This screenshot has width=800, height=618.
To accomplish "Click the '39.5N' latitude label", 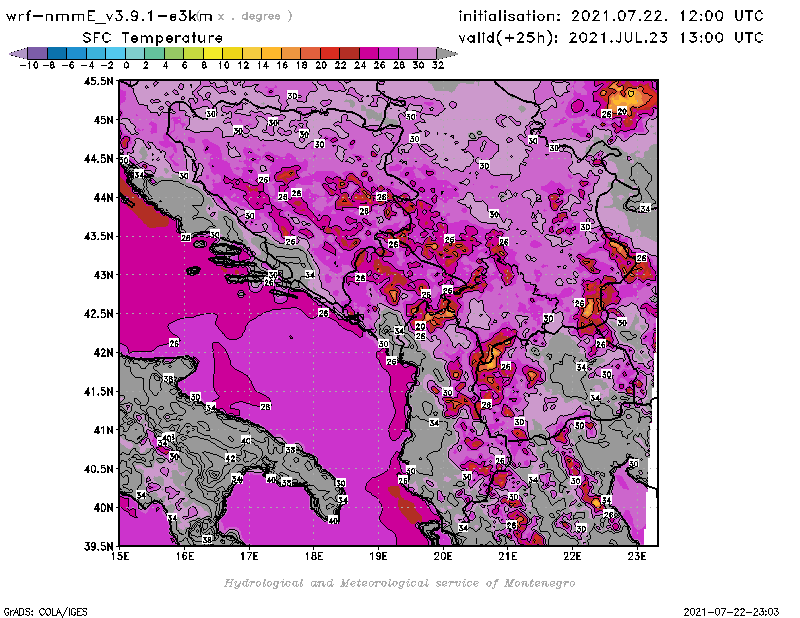I will click(x=98, y=546).
